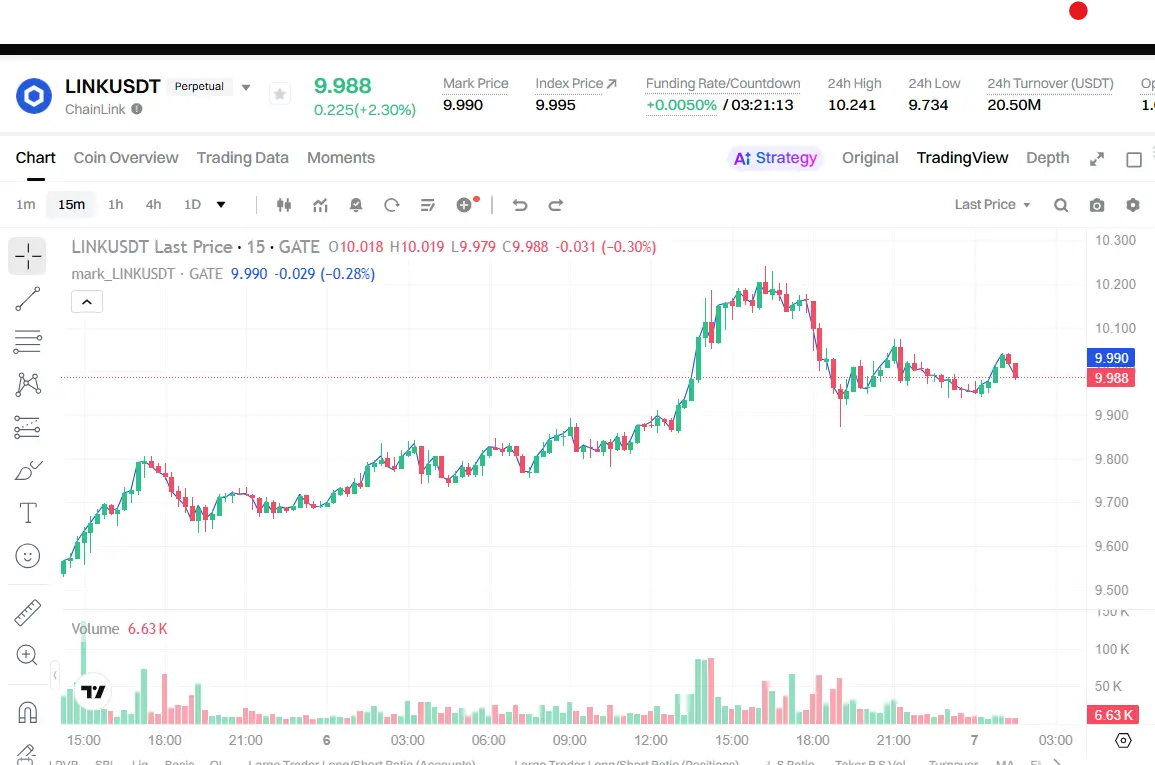Select the 1m timeframe
1155x765 pixels.
point(26,205)
